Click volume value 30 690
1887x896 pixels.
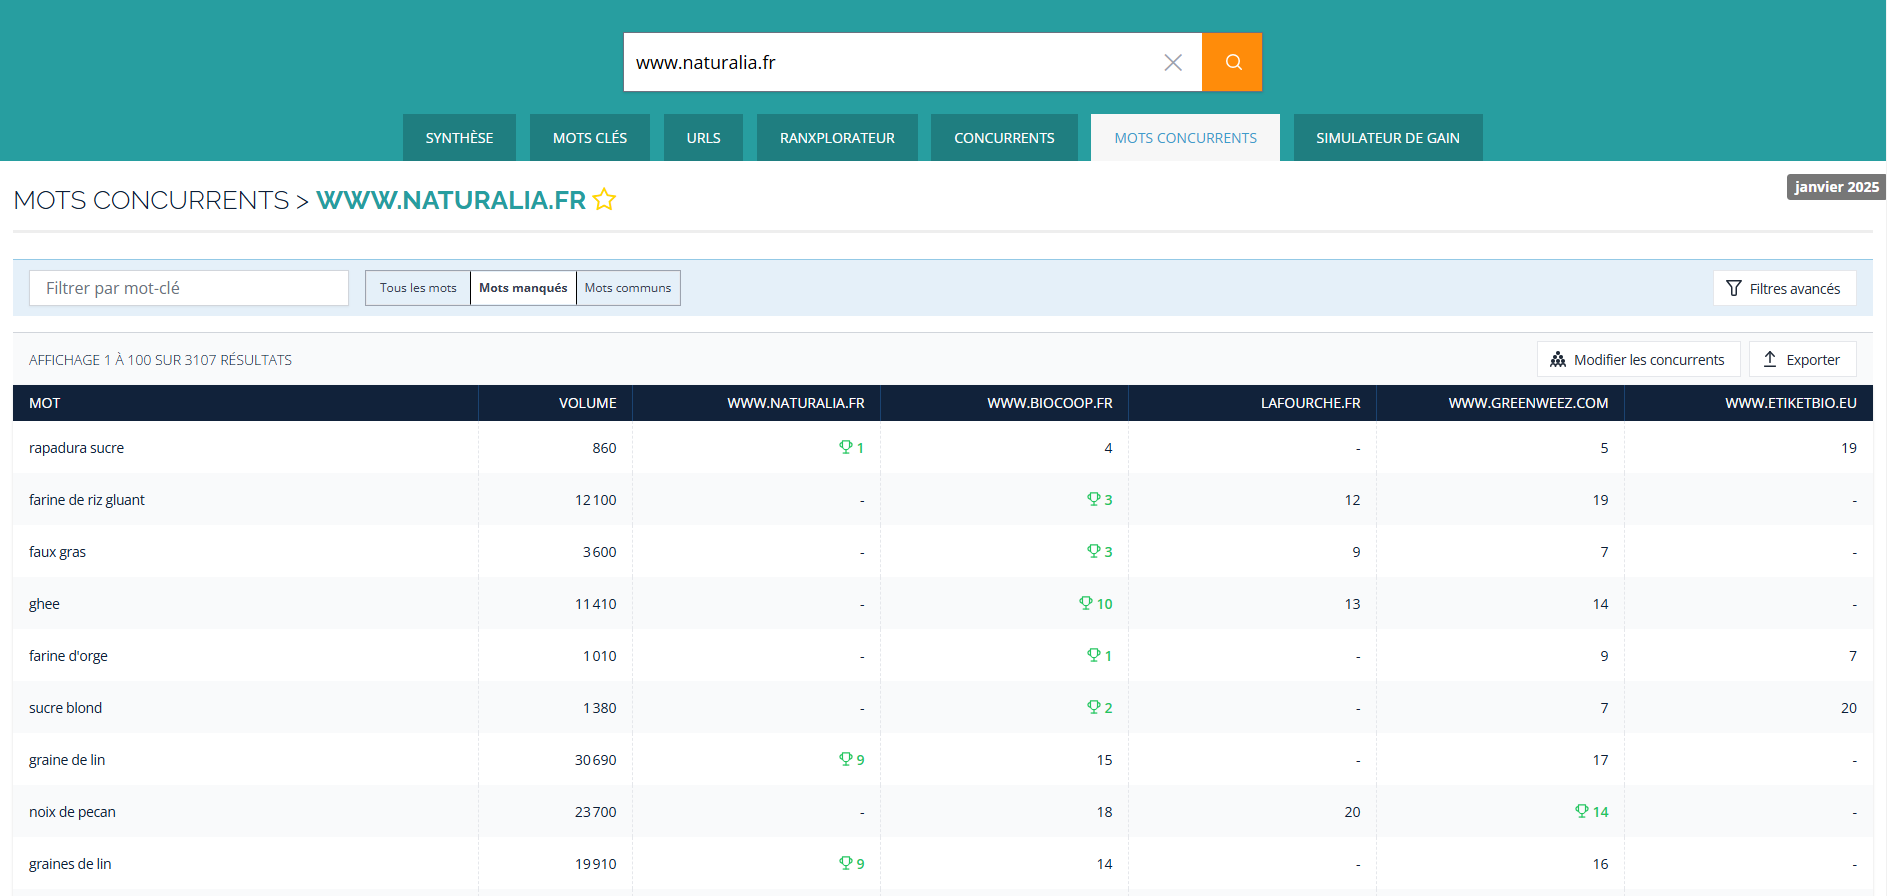(595, 760)
